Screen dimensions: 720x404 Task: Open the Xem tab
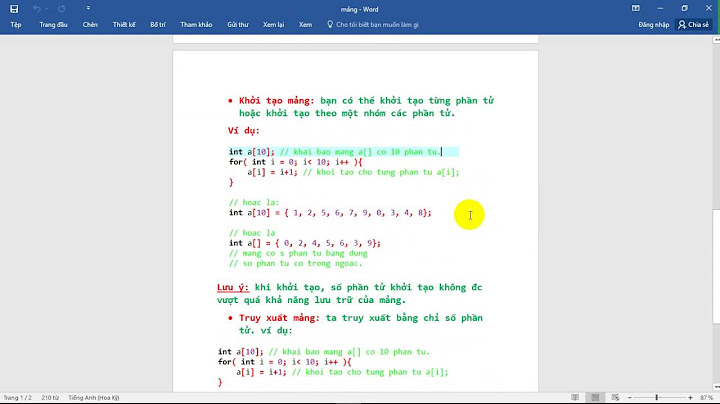(x=305, y=25)
